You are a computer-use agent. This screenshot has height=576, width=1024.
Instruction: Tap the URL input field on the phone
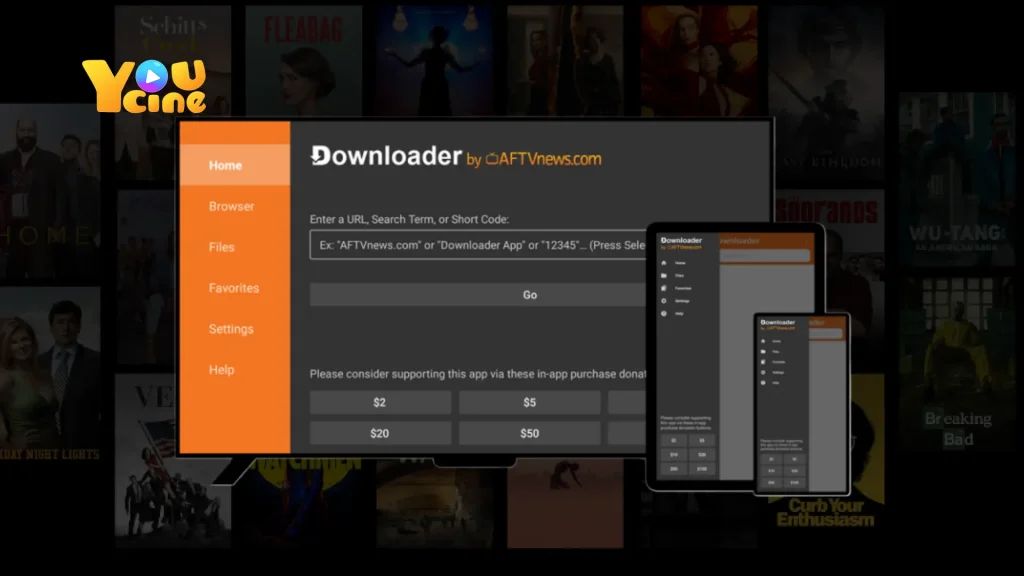coord(825,333)
